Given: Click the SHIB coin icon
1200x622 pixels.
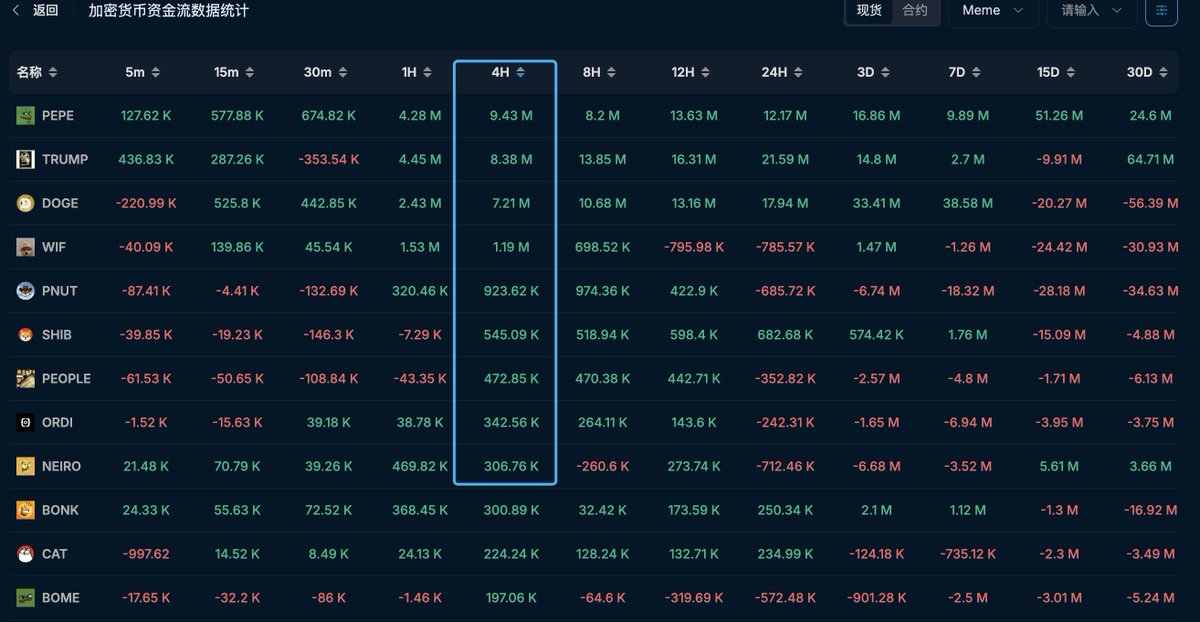Looking at the screenshot, I should click(26, 335).
